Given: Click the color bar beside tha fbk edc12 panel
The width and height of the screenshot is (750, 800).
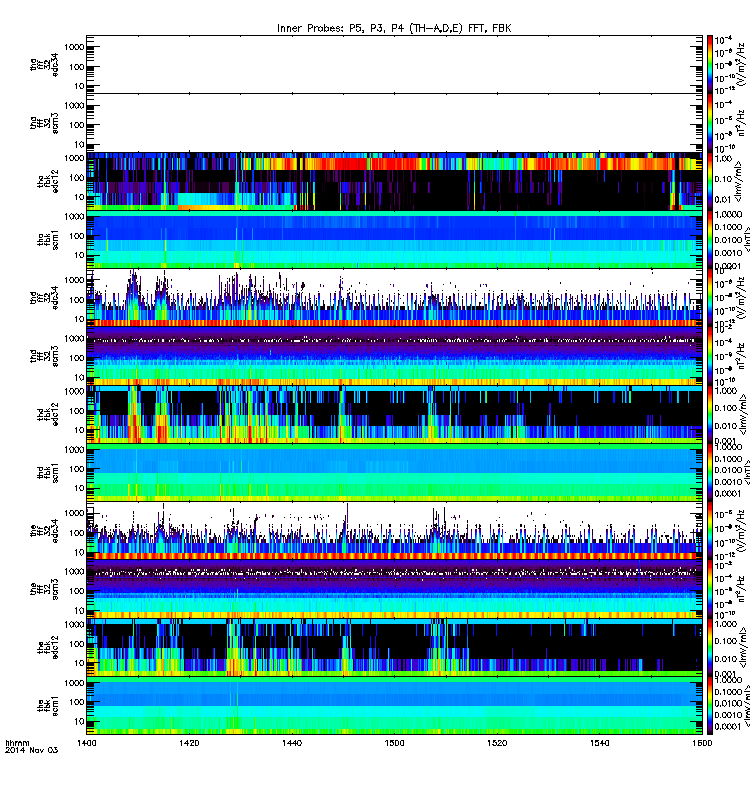Looking at the screenshot, I should [710, 181].
